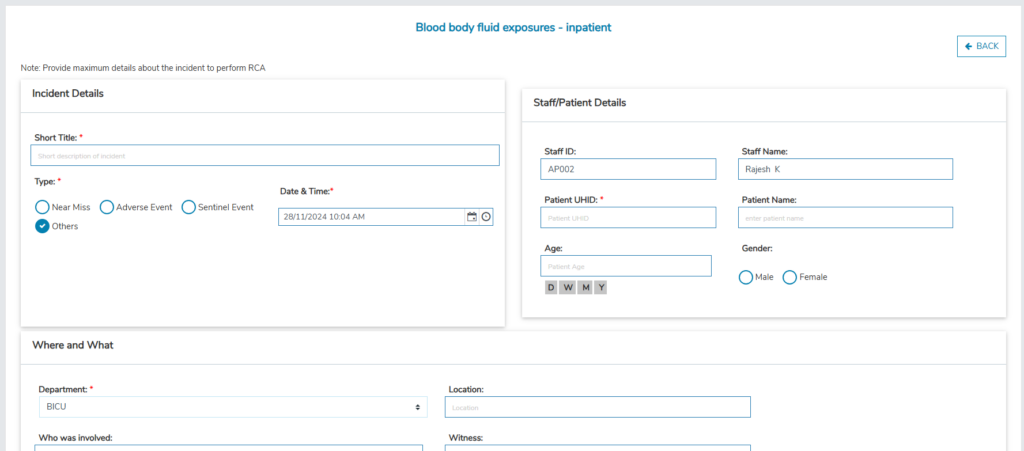Set age unit to days (D)
Image resolution: width=1024 pixels, height=451 pixels.
(x=551, y=288)
